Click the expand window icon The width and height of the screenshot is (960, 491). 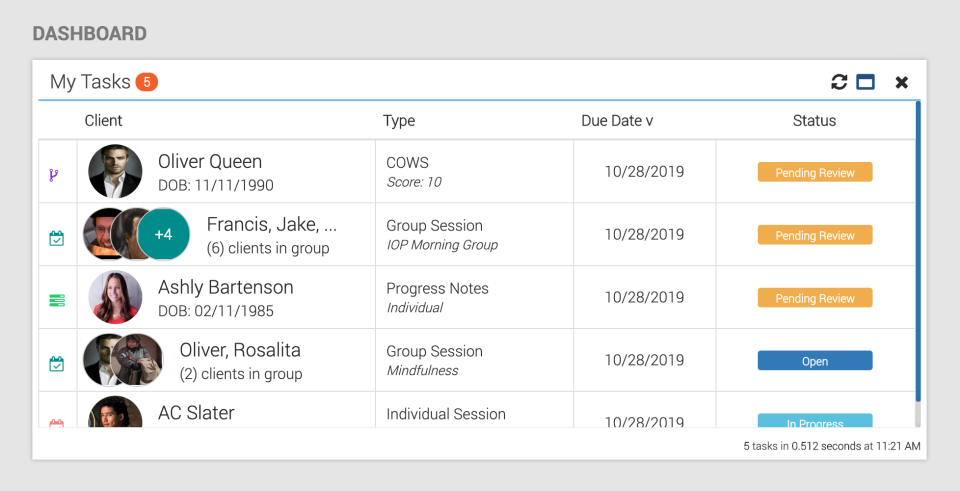pos(866,82)
